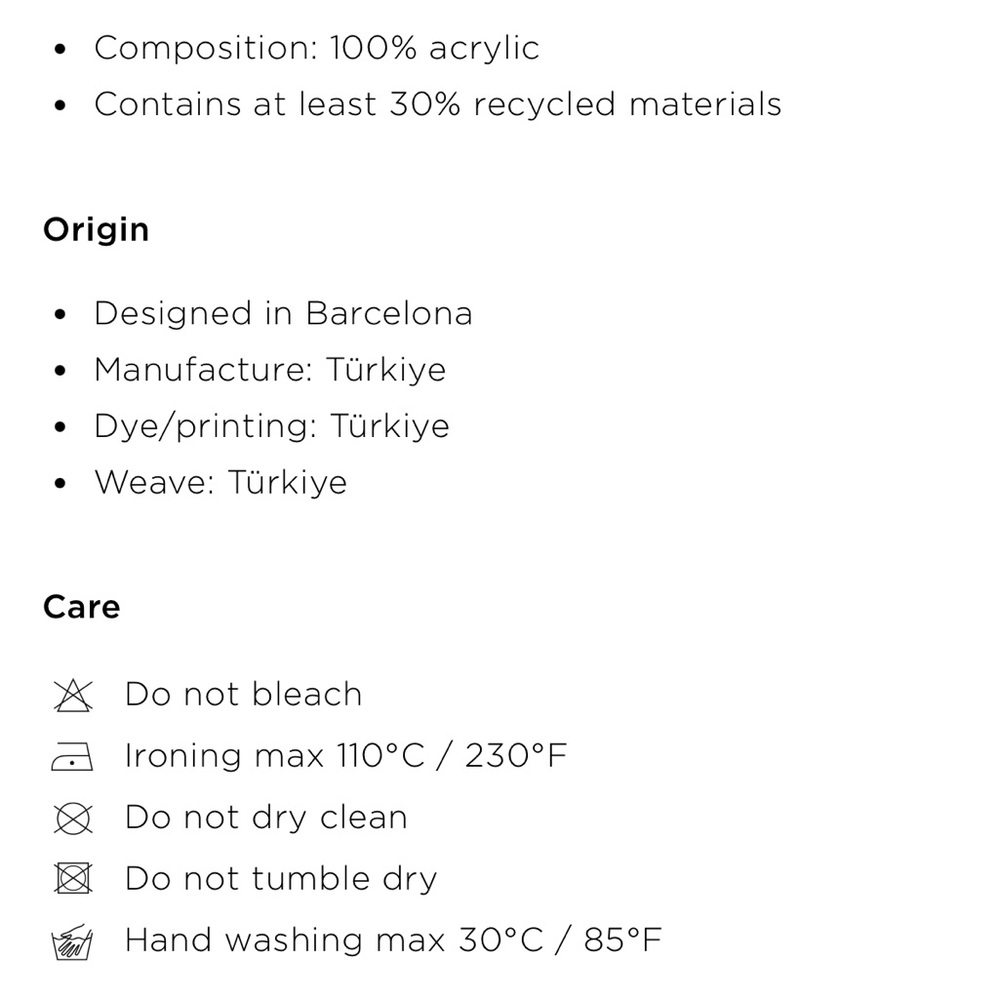This screenshot has width=1000, height=1000.
Task: Click the 'Do not dry clean' label
Action: [x=266, y=818]
